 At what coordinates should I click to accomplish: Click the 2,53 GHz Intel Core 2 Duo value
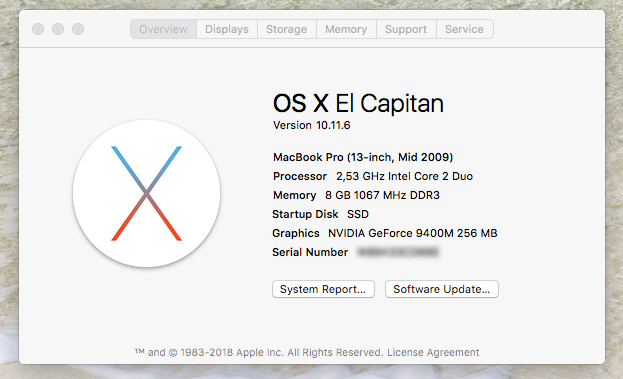pos(404,176)
